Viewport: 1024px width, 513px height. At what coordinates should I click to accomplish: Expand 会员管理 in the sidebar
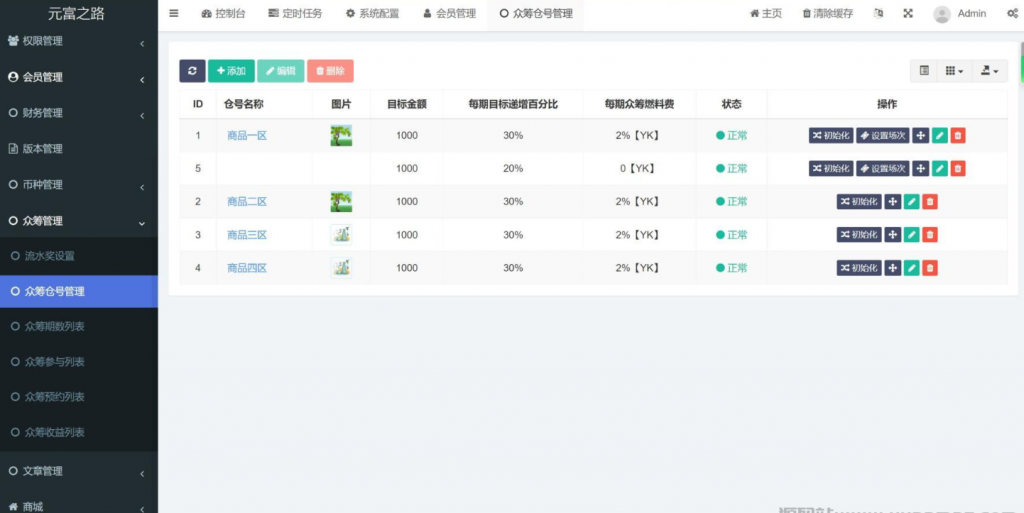[78, 77]
